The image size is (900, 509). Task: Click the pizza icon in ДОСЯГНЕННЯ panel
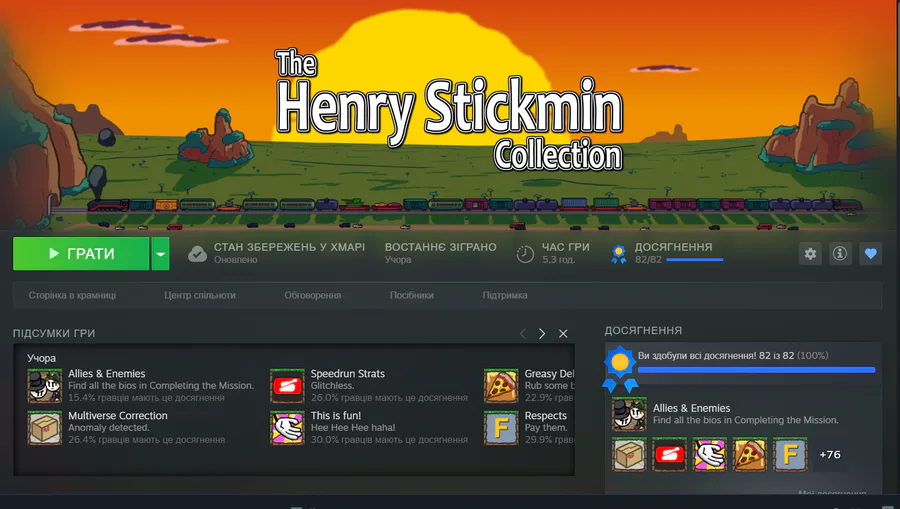click(x=750, y=454)
